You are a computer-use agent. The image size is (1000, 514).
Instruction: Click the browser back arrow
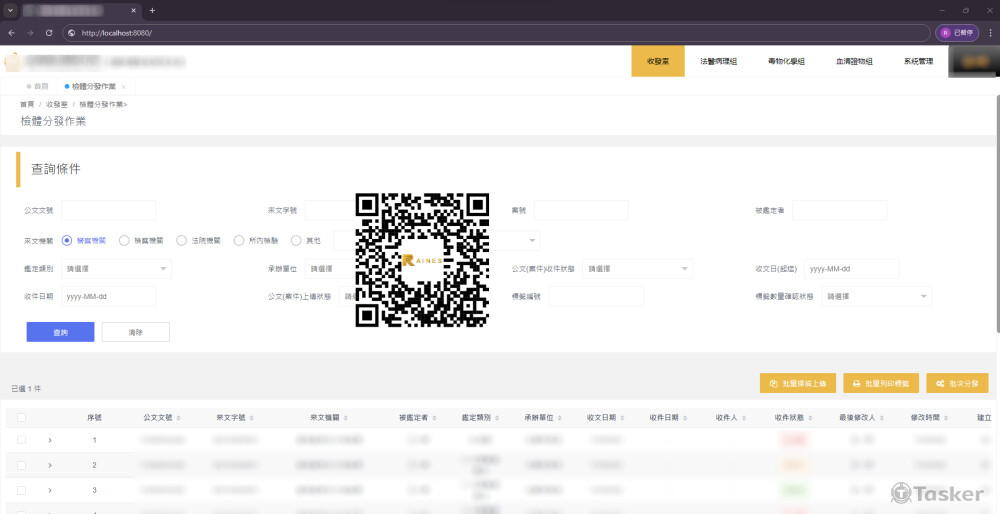[x=11, y=33]
